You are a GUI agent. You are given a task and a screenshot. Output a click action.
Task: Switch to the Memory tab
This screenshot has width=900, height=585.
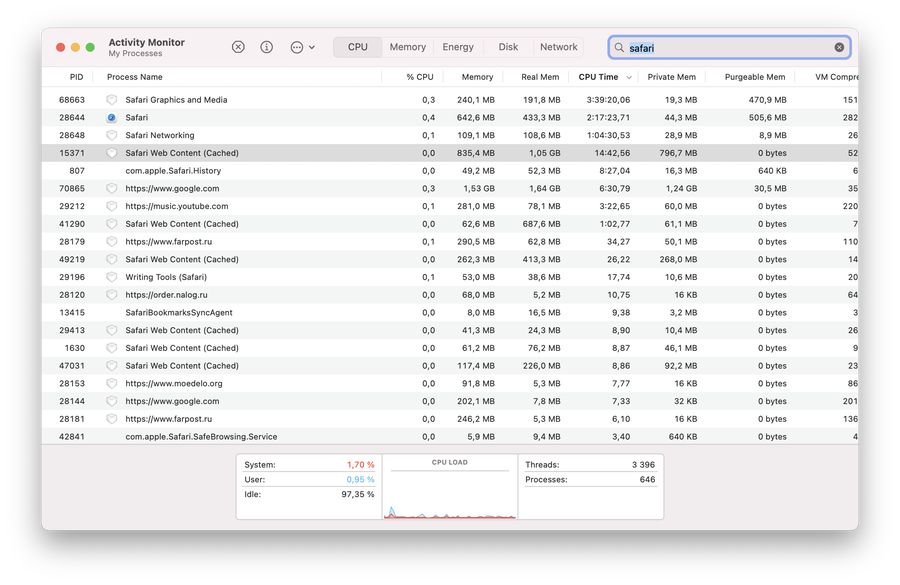[407, 47]
